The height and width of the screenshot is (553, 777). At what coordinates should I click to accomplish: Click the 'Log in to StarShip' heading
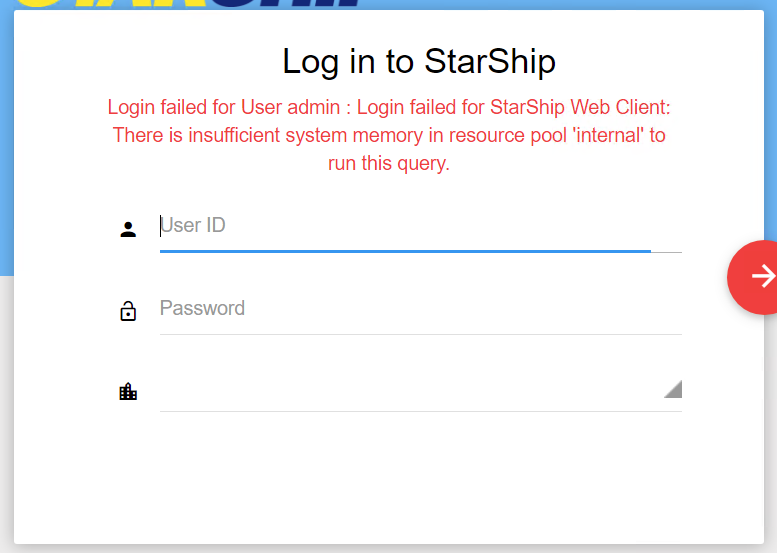coord(419,61)
